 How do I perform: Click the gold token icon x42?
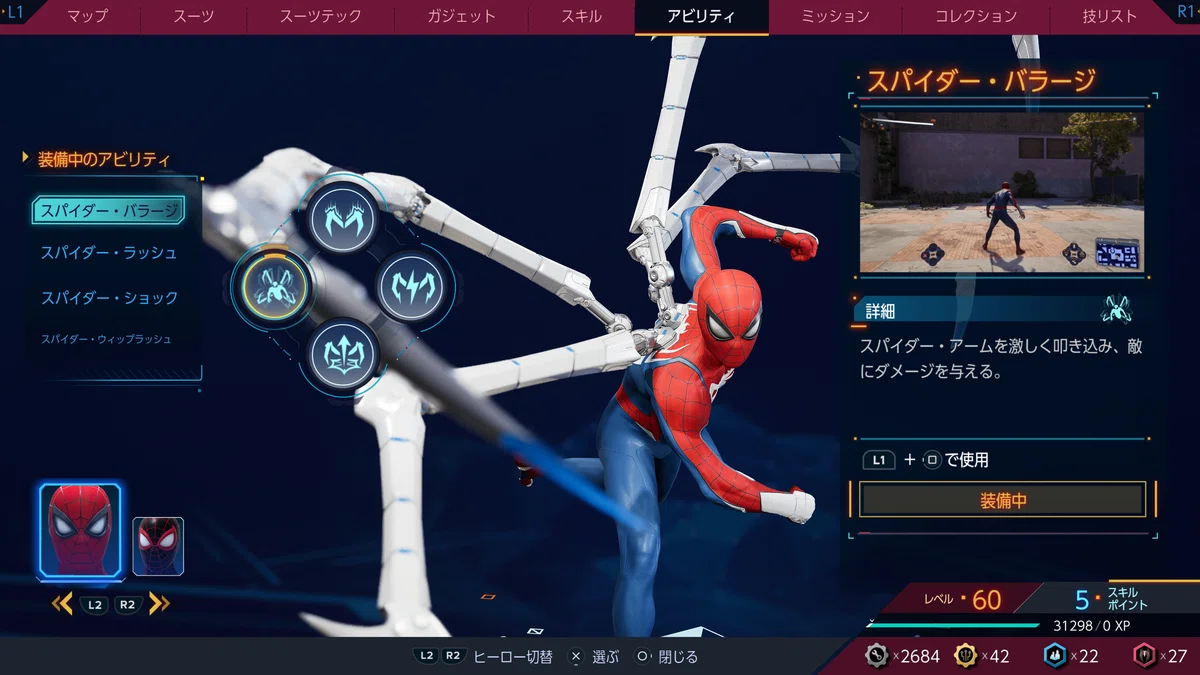click(966, 656)
